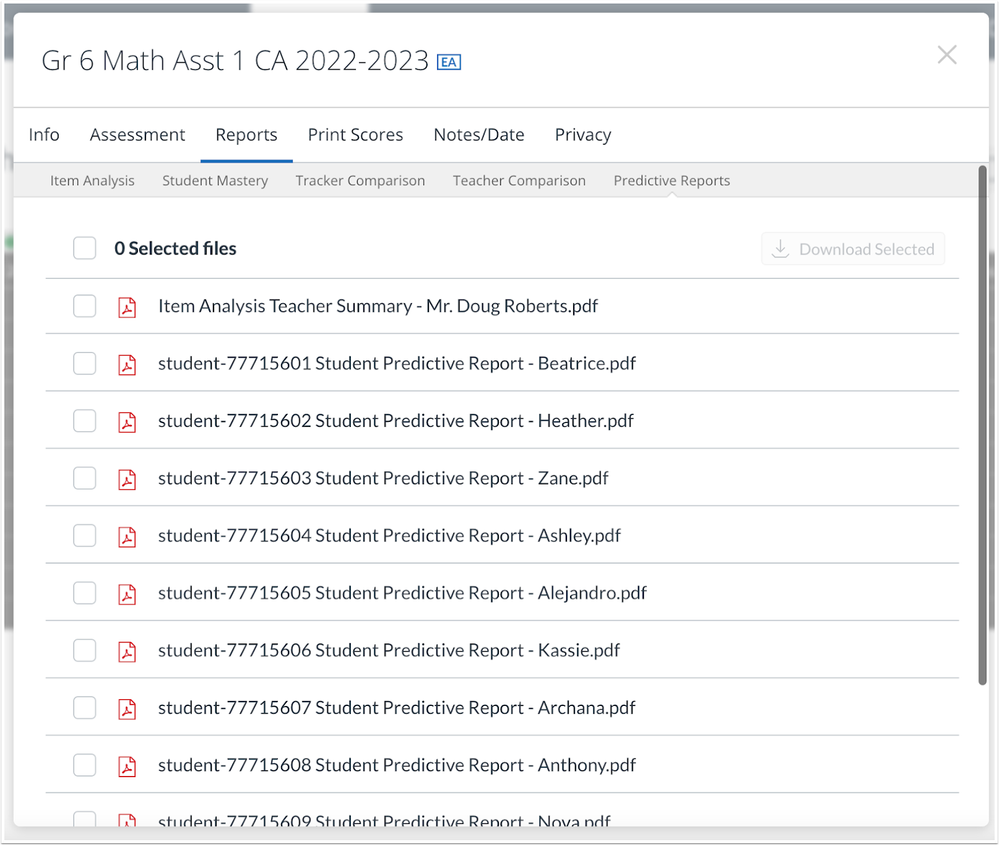The width and height of the screenshot is (999, 845).
Task: Check the Heather report checkbox
Action: 85,421
